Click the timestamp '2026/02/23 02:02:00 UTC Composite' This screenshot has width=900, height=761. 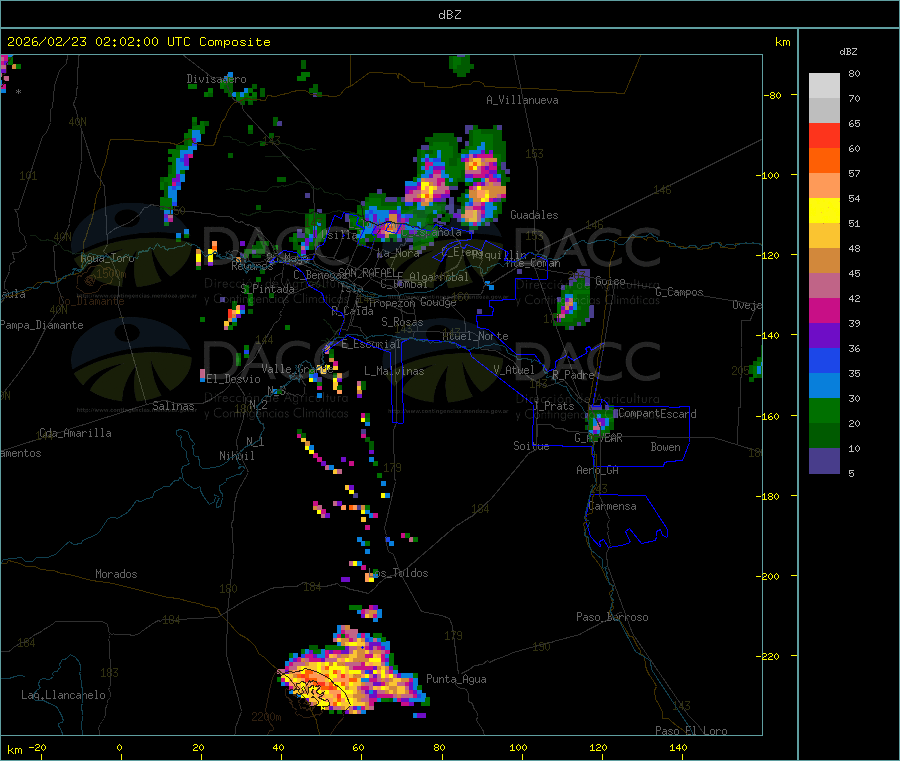[x=138, y=42]
